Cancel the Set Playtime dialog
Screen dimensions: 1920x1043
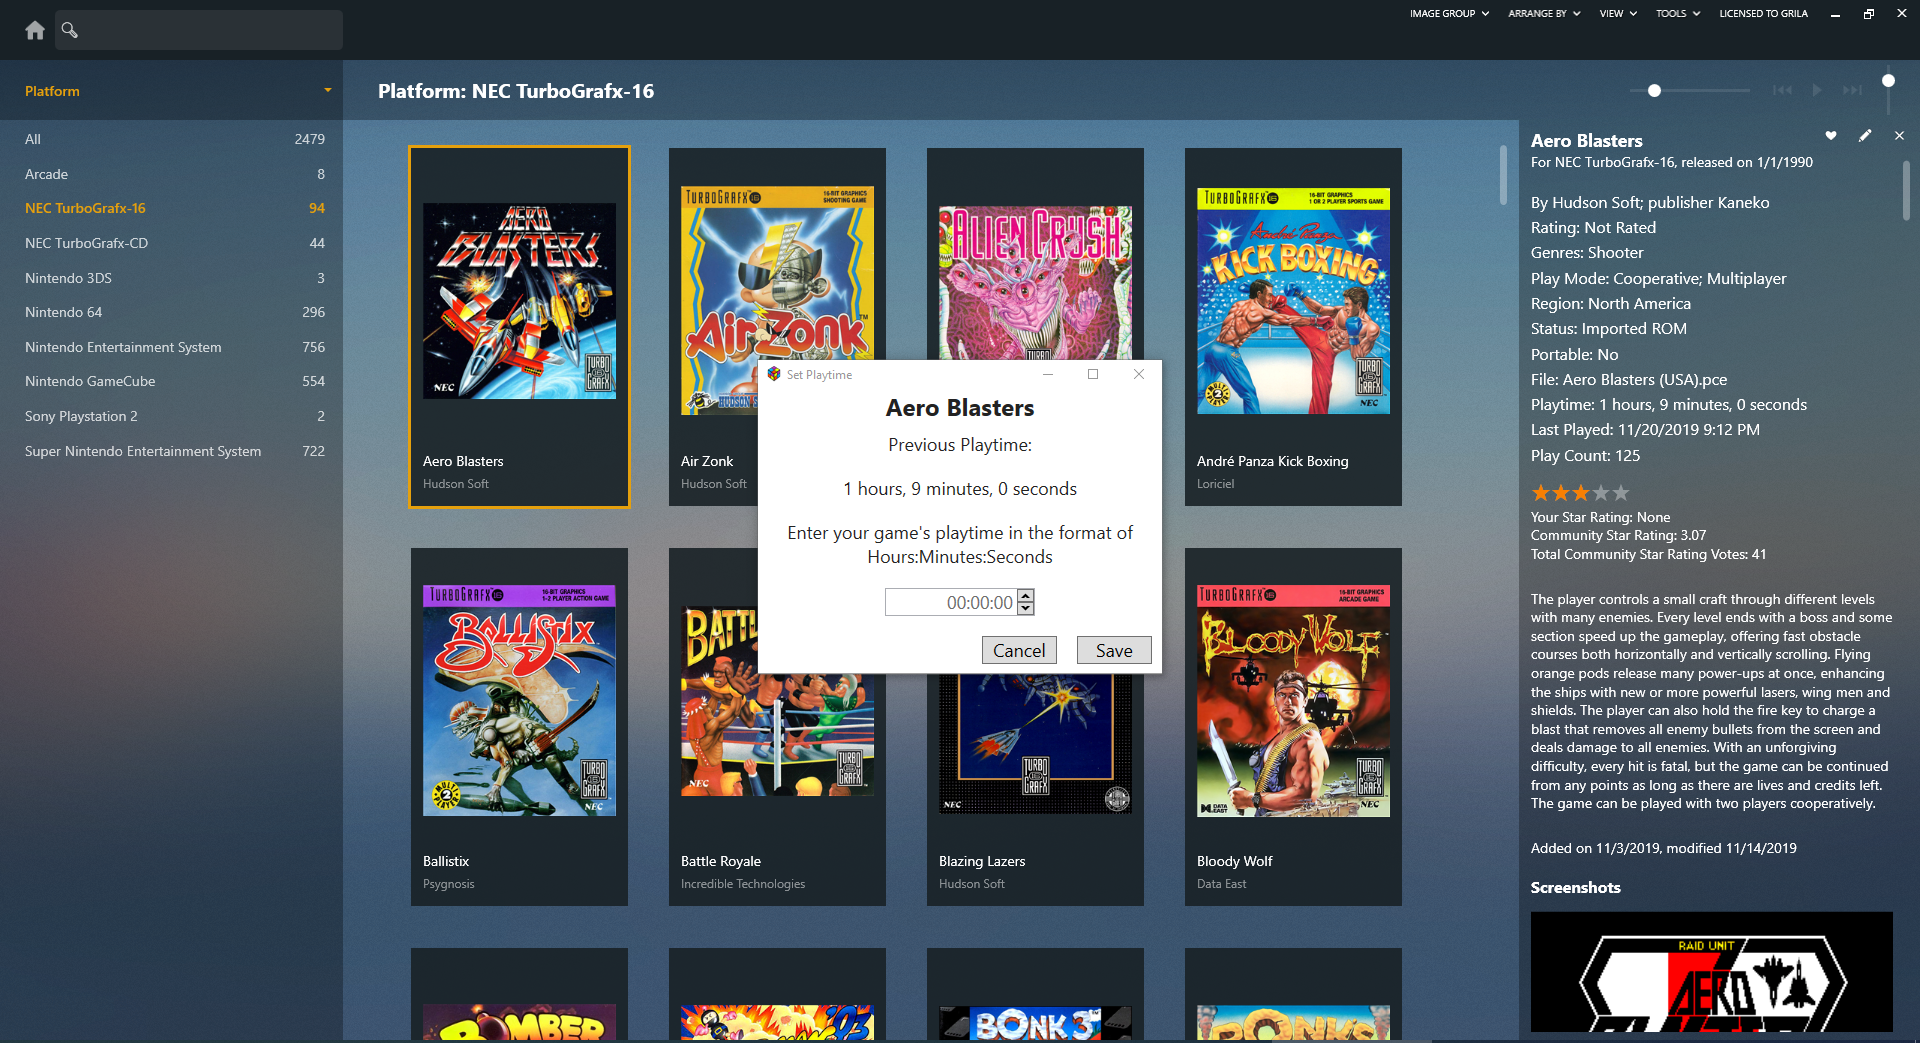pos(1019,650)
